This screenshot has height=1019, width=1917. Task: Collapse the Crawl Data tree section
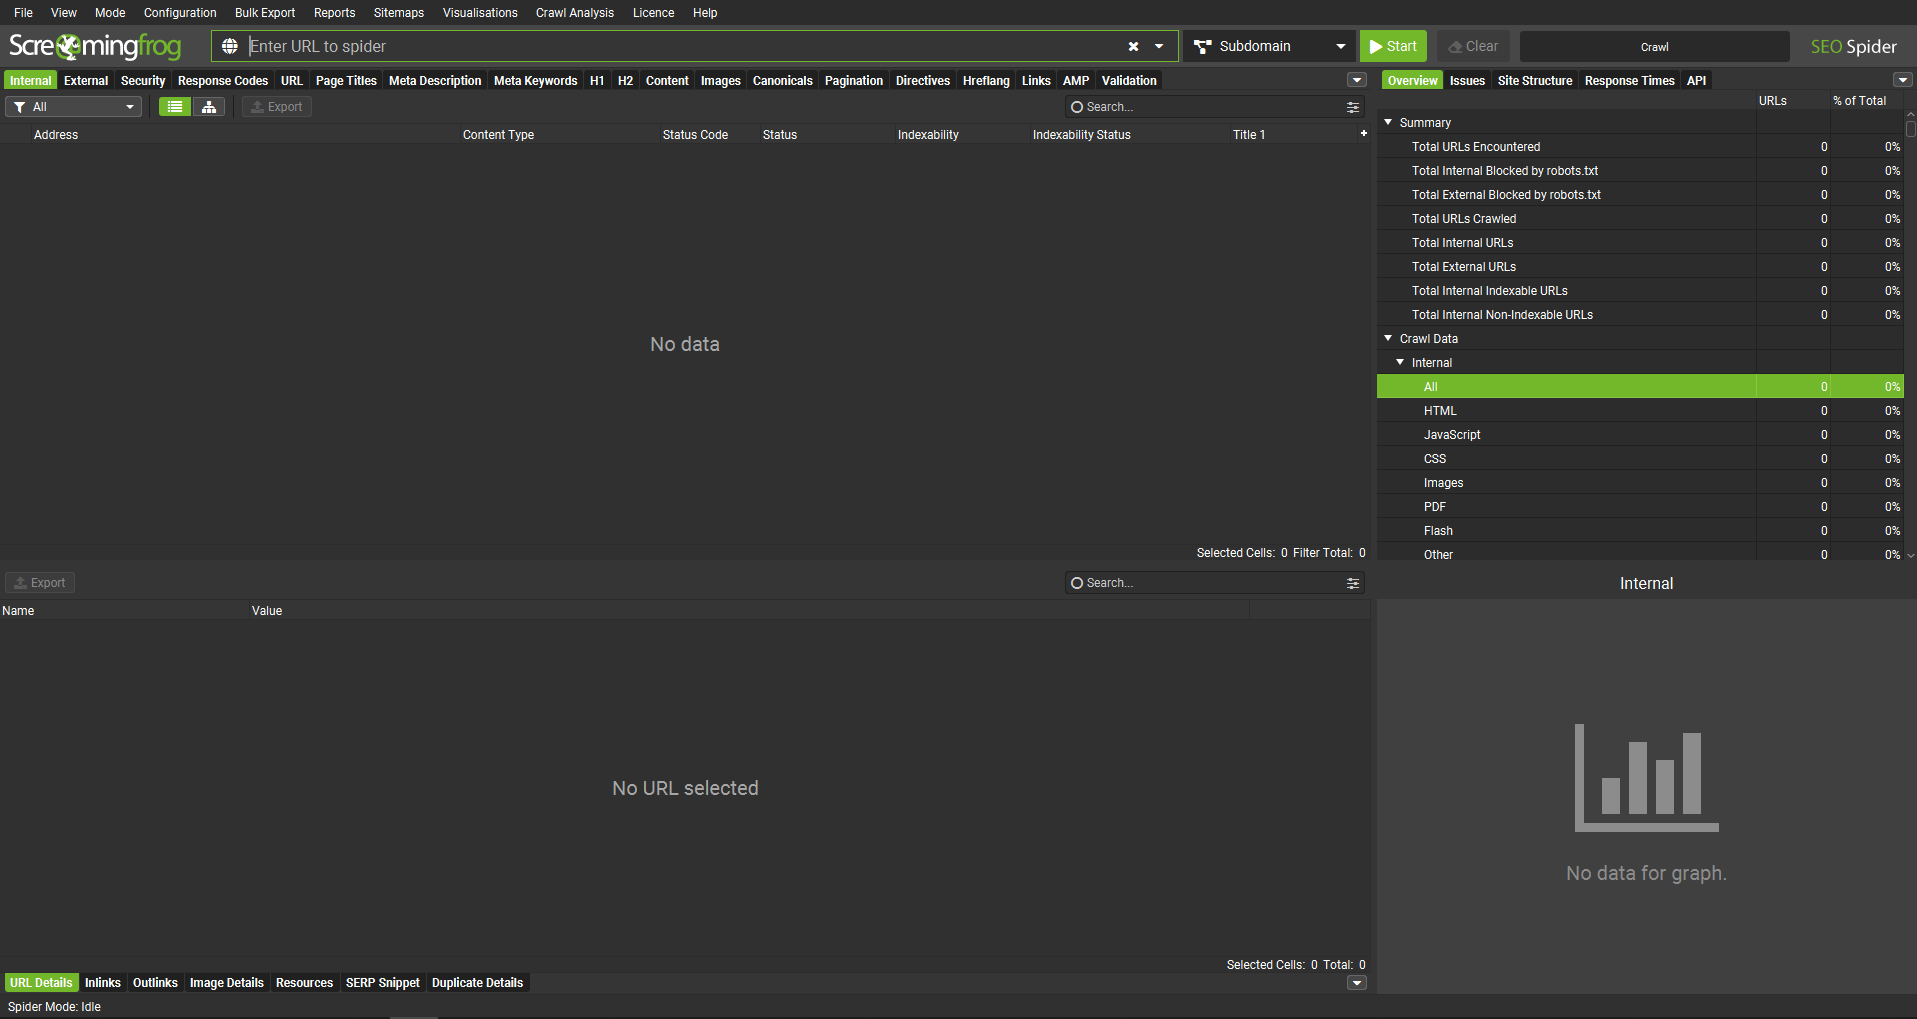1388,339
